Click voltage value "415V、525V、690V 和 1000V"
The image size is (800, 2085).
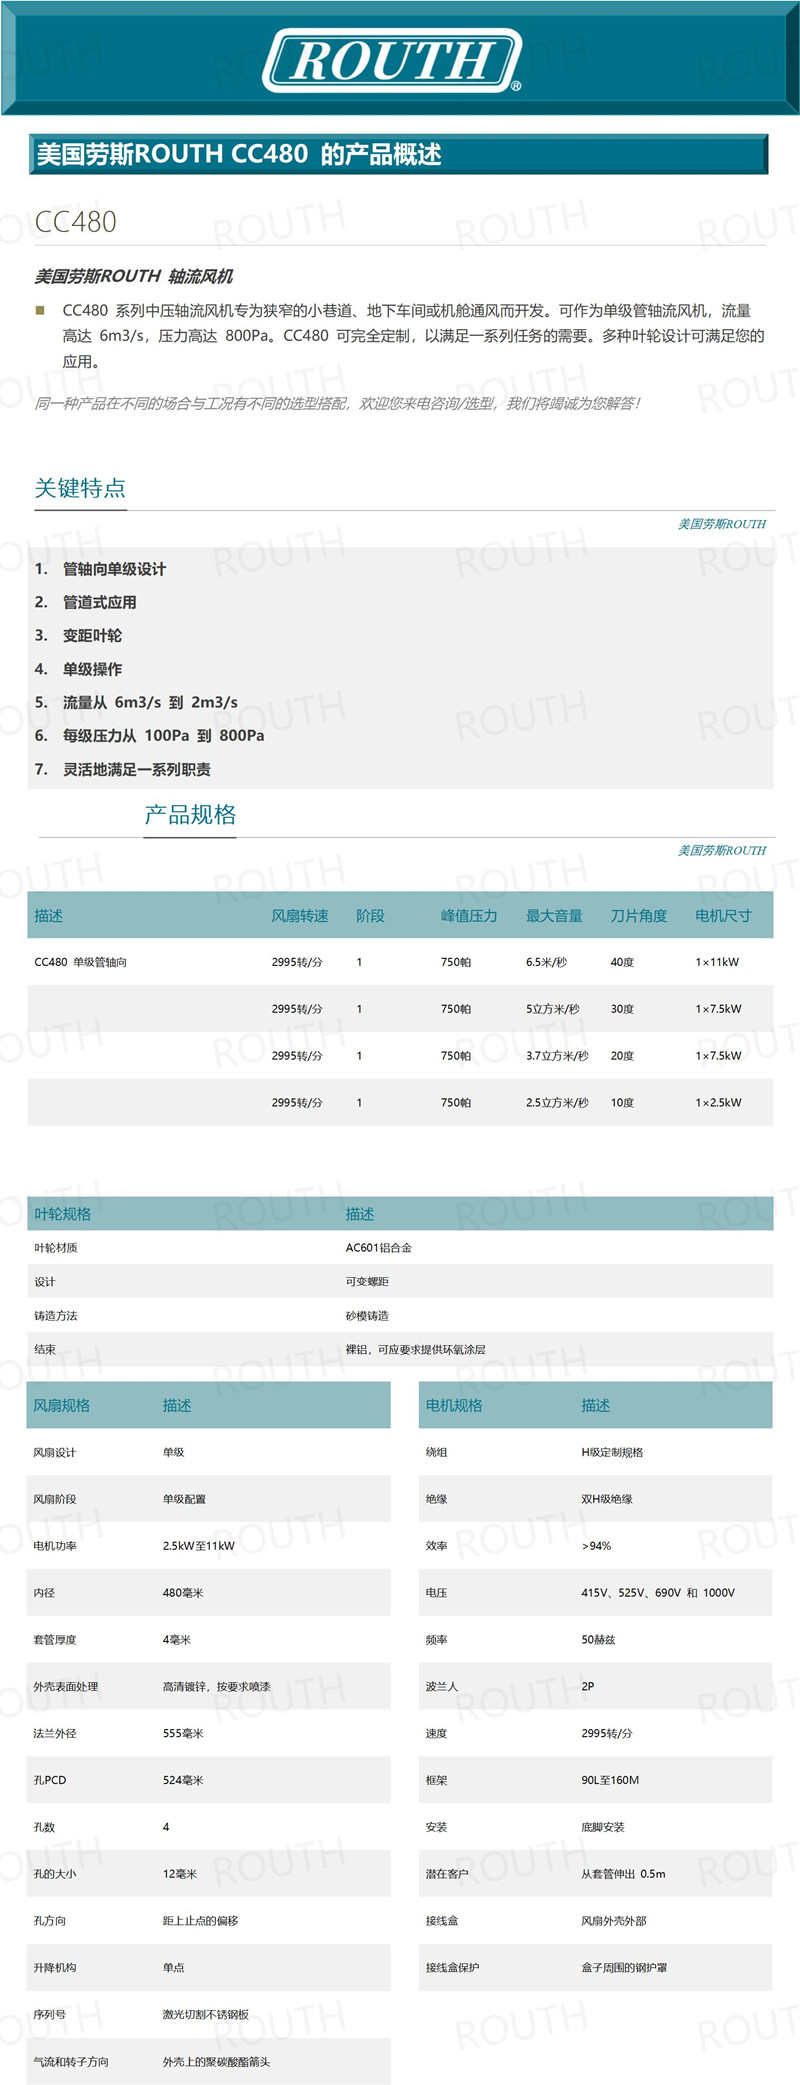658,1593
